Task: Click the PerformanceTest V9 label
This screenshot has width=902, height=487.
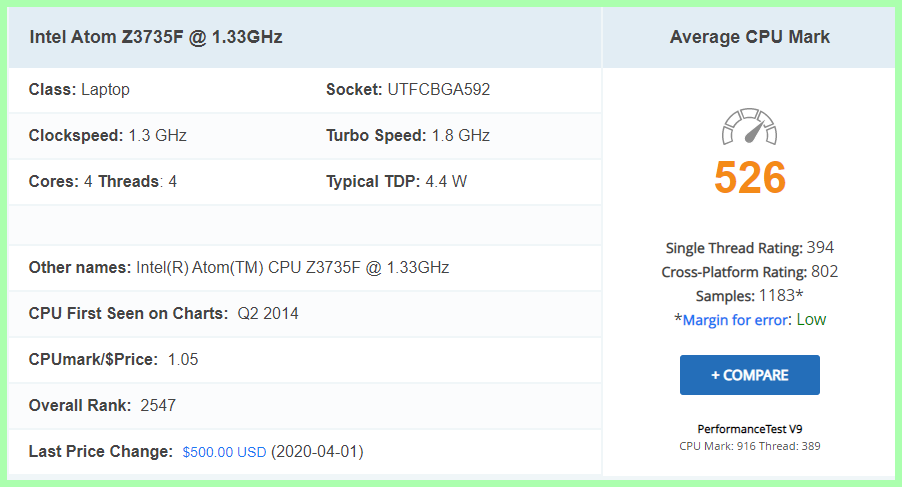Action: click(x=749, y=429)
